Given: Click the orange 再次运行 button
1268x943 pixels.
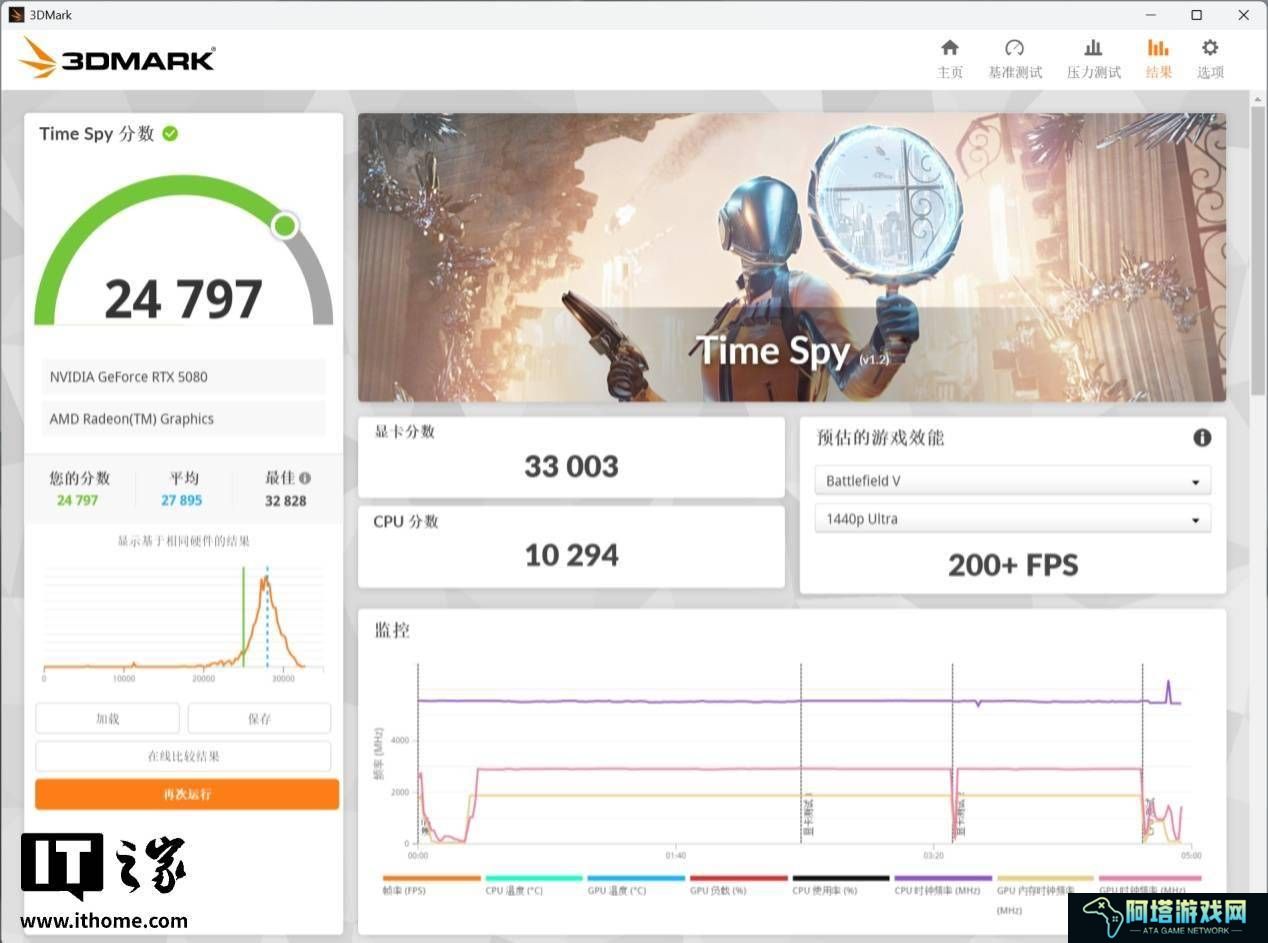Looking at the screenshot, I should pos(187,794).
